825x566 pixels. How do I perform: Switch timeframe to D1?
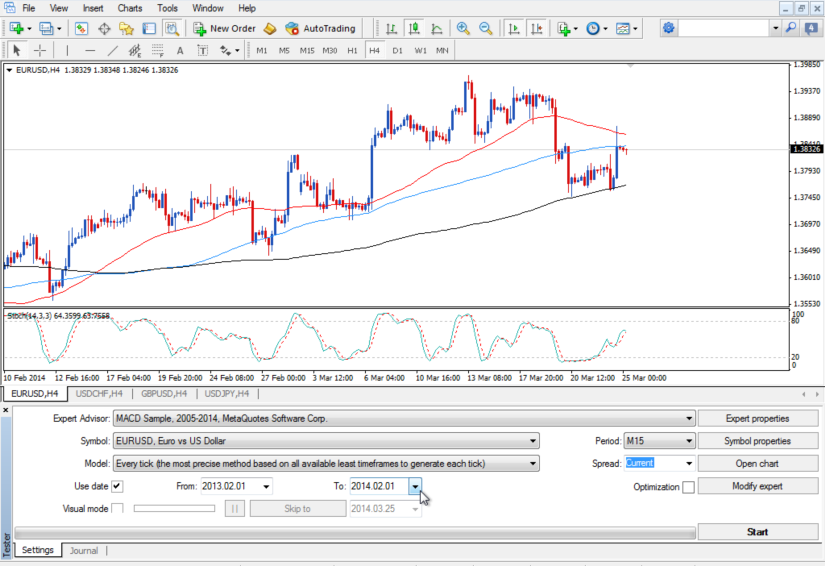397,50
